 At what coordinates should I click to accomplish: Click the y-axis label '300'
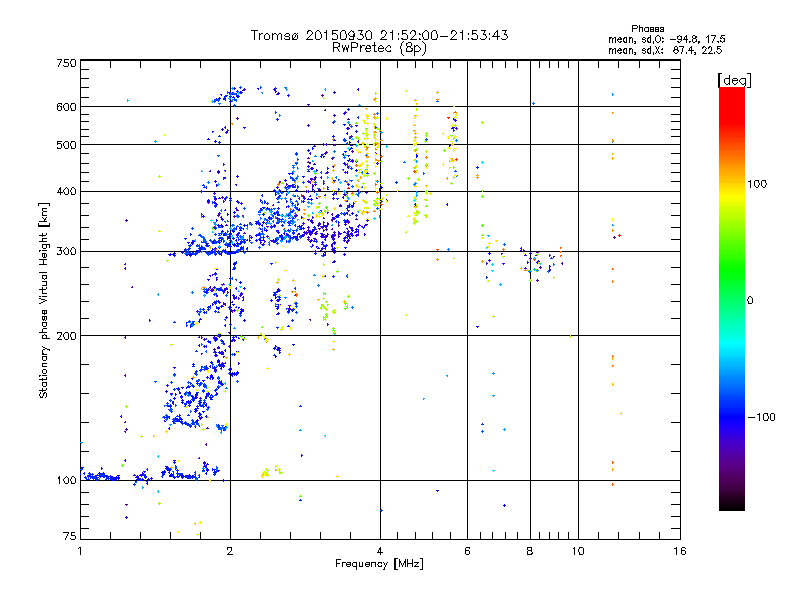tap(66, 252)
